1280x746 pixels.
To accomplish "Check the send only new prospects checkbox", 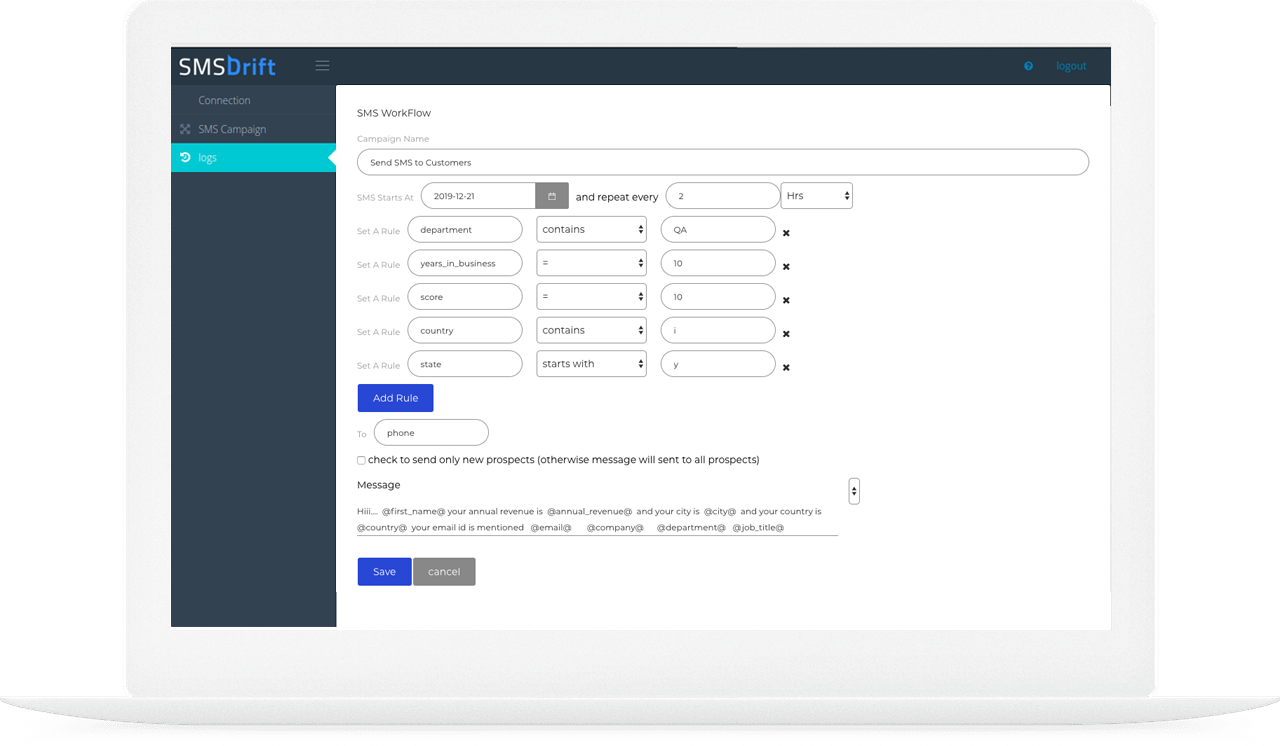I will pyautogui.click(x=361, y=460).
